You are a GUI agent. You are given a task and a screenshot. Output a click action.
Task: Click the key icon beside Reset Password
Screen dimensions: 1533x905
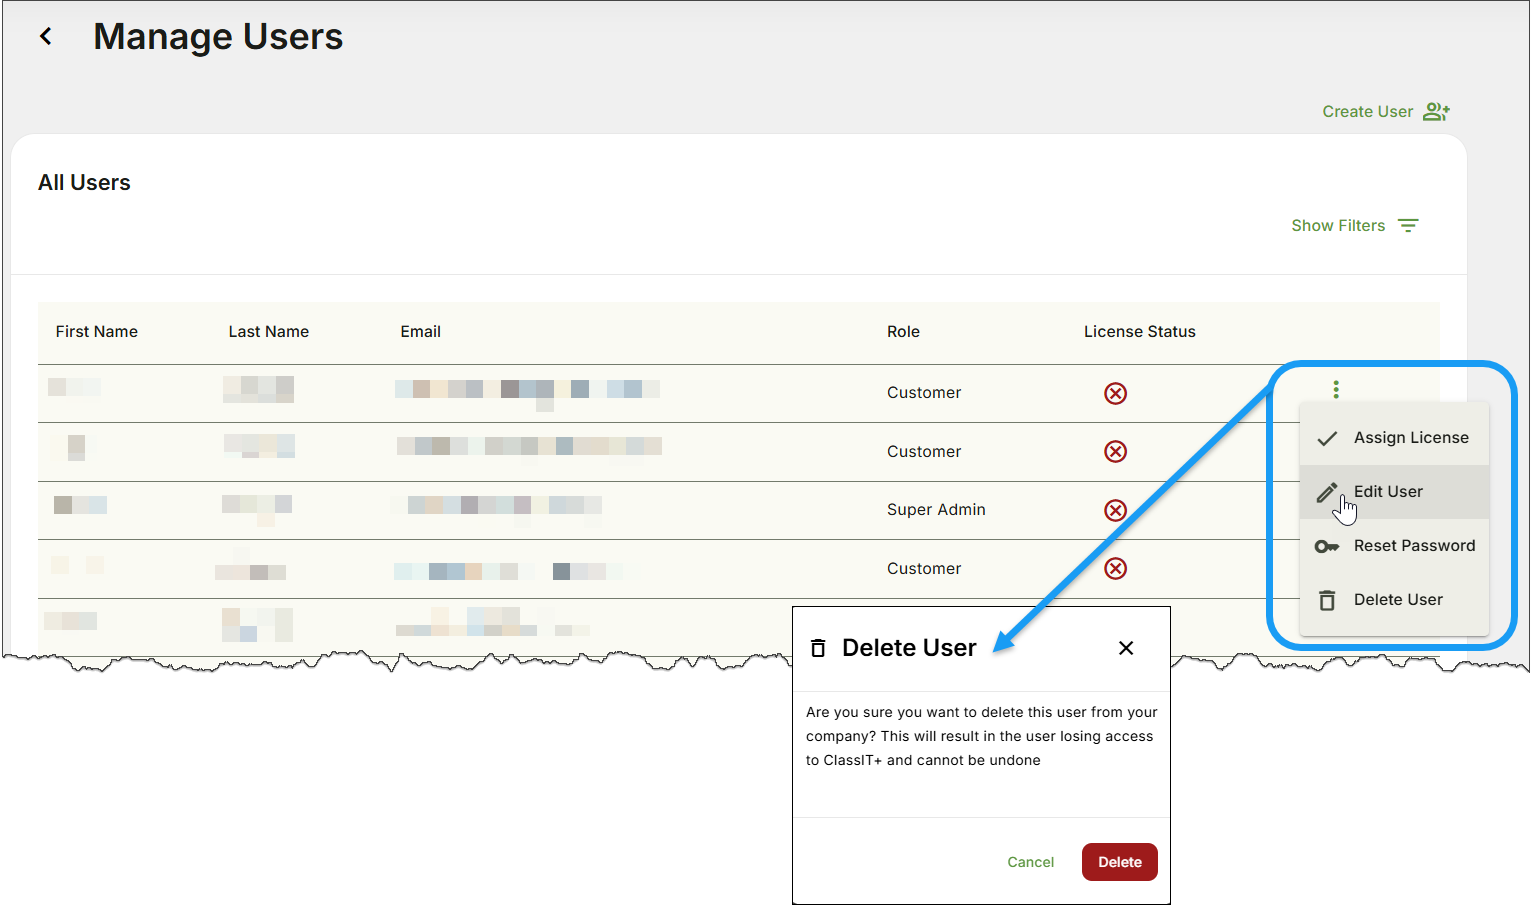1327,546
